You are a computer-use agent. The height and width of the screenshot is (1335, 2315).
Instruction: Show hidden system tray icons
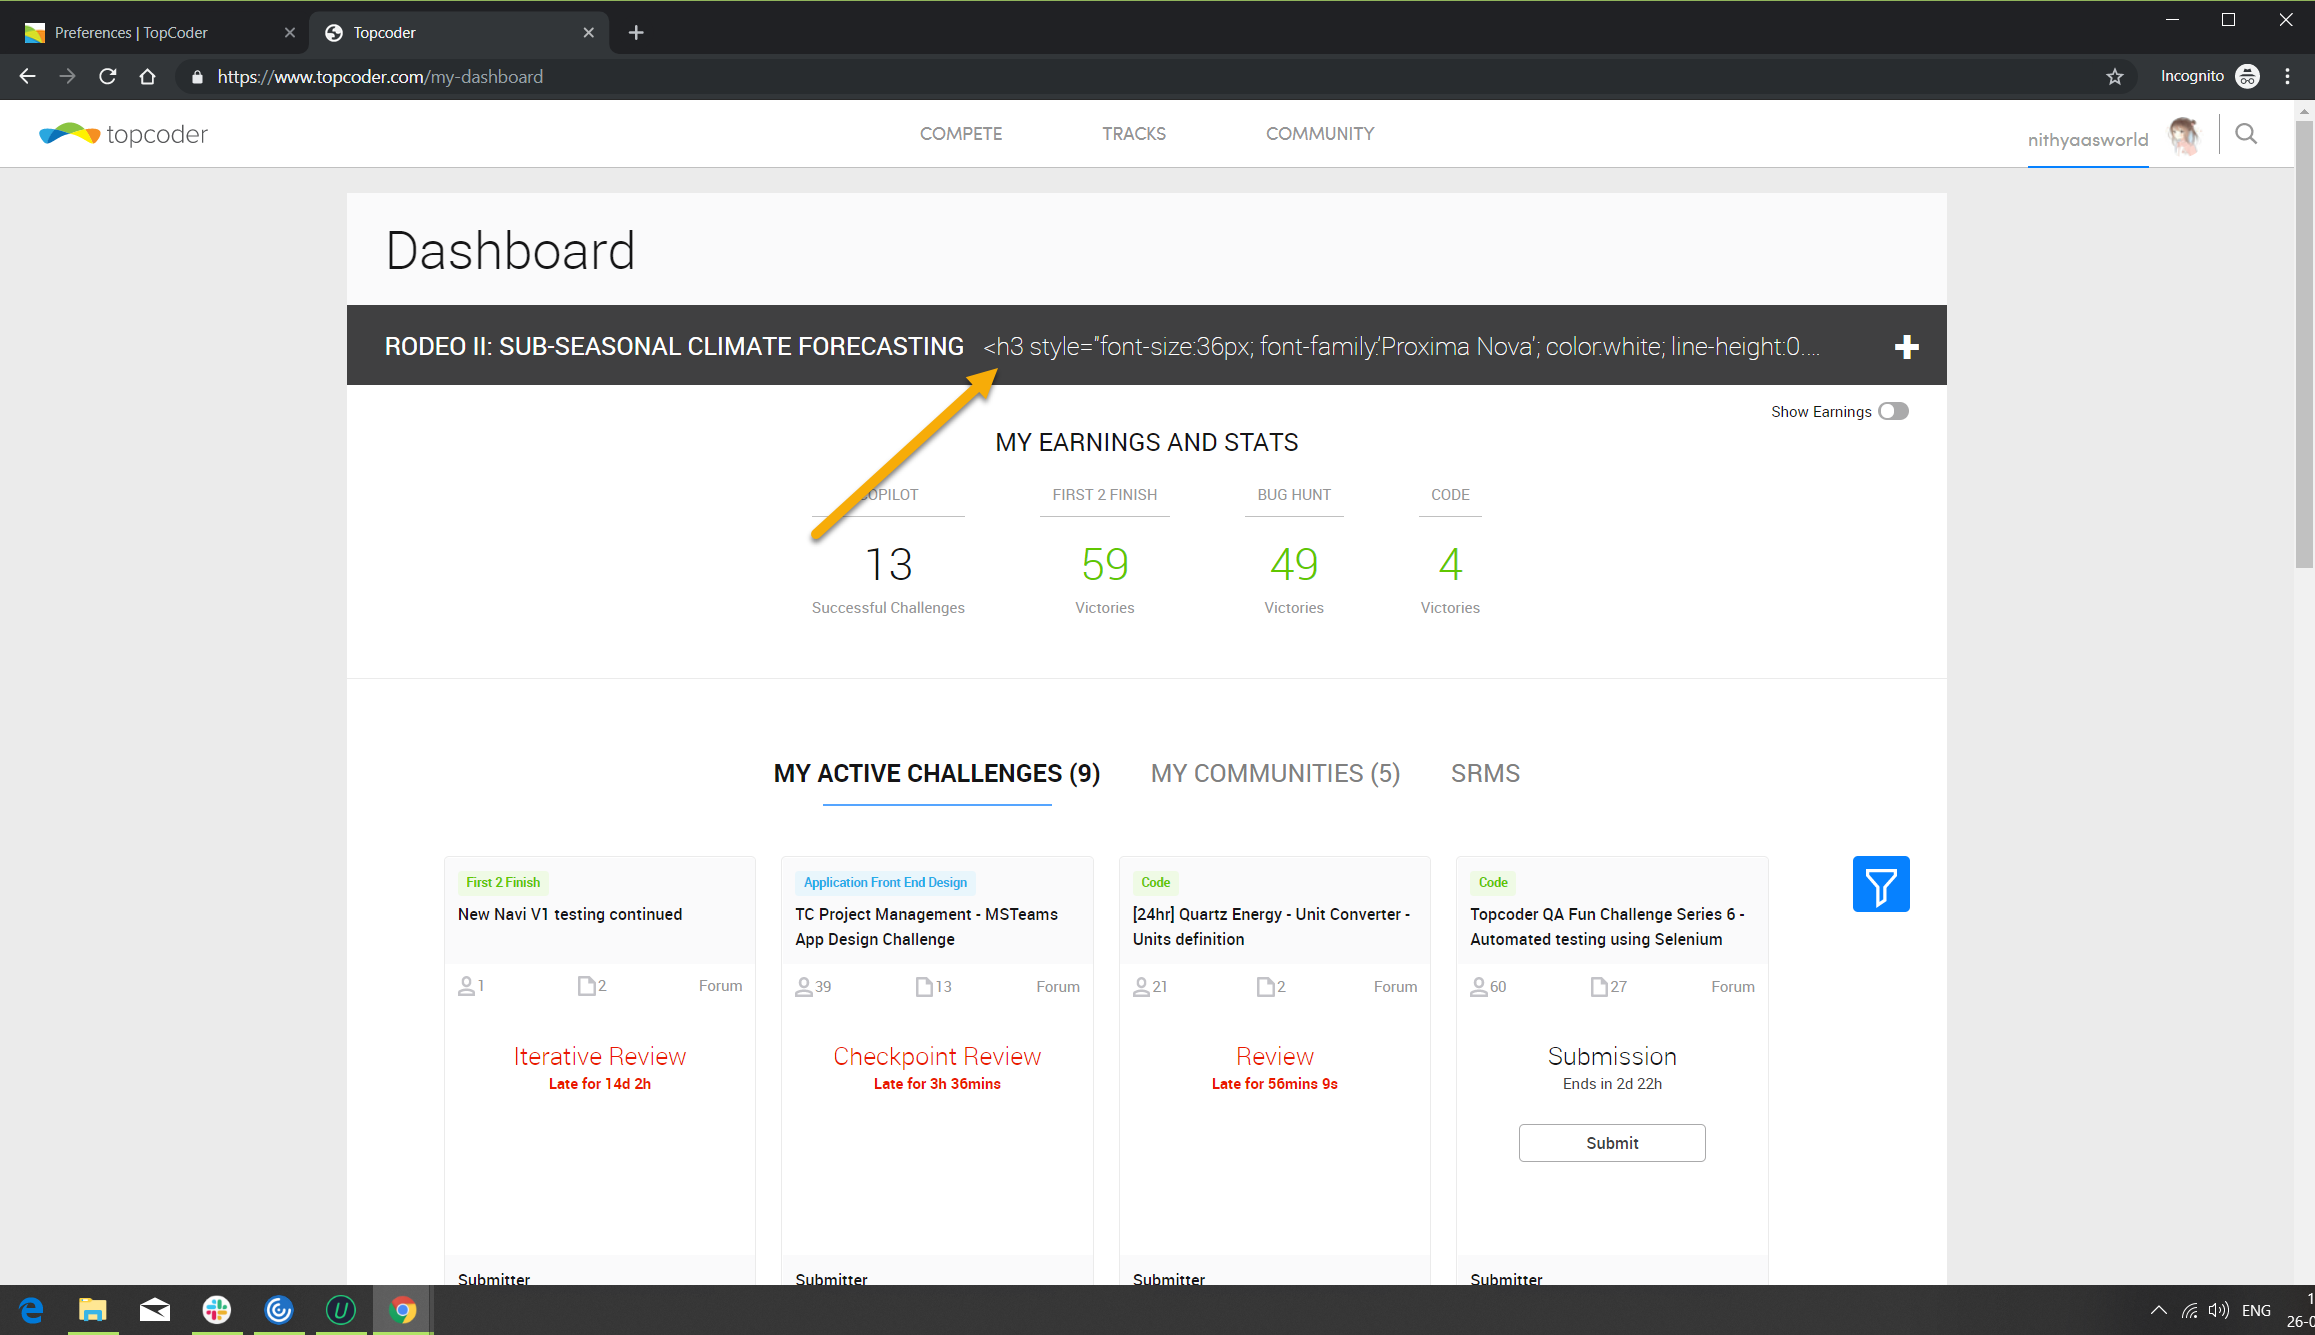click(x=2158, y=1310)
